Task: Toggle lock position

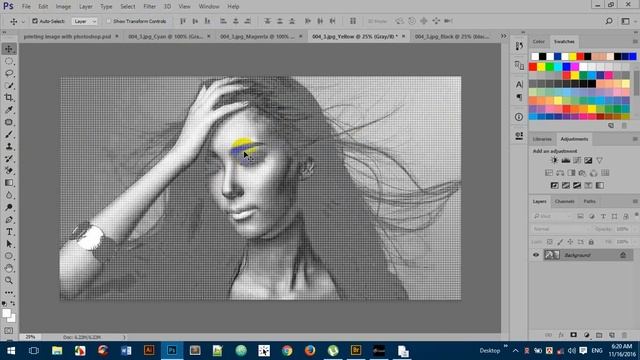Action: coord(570,242)
